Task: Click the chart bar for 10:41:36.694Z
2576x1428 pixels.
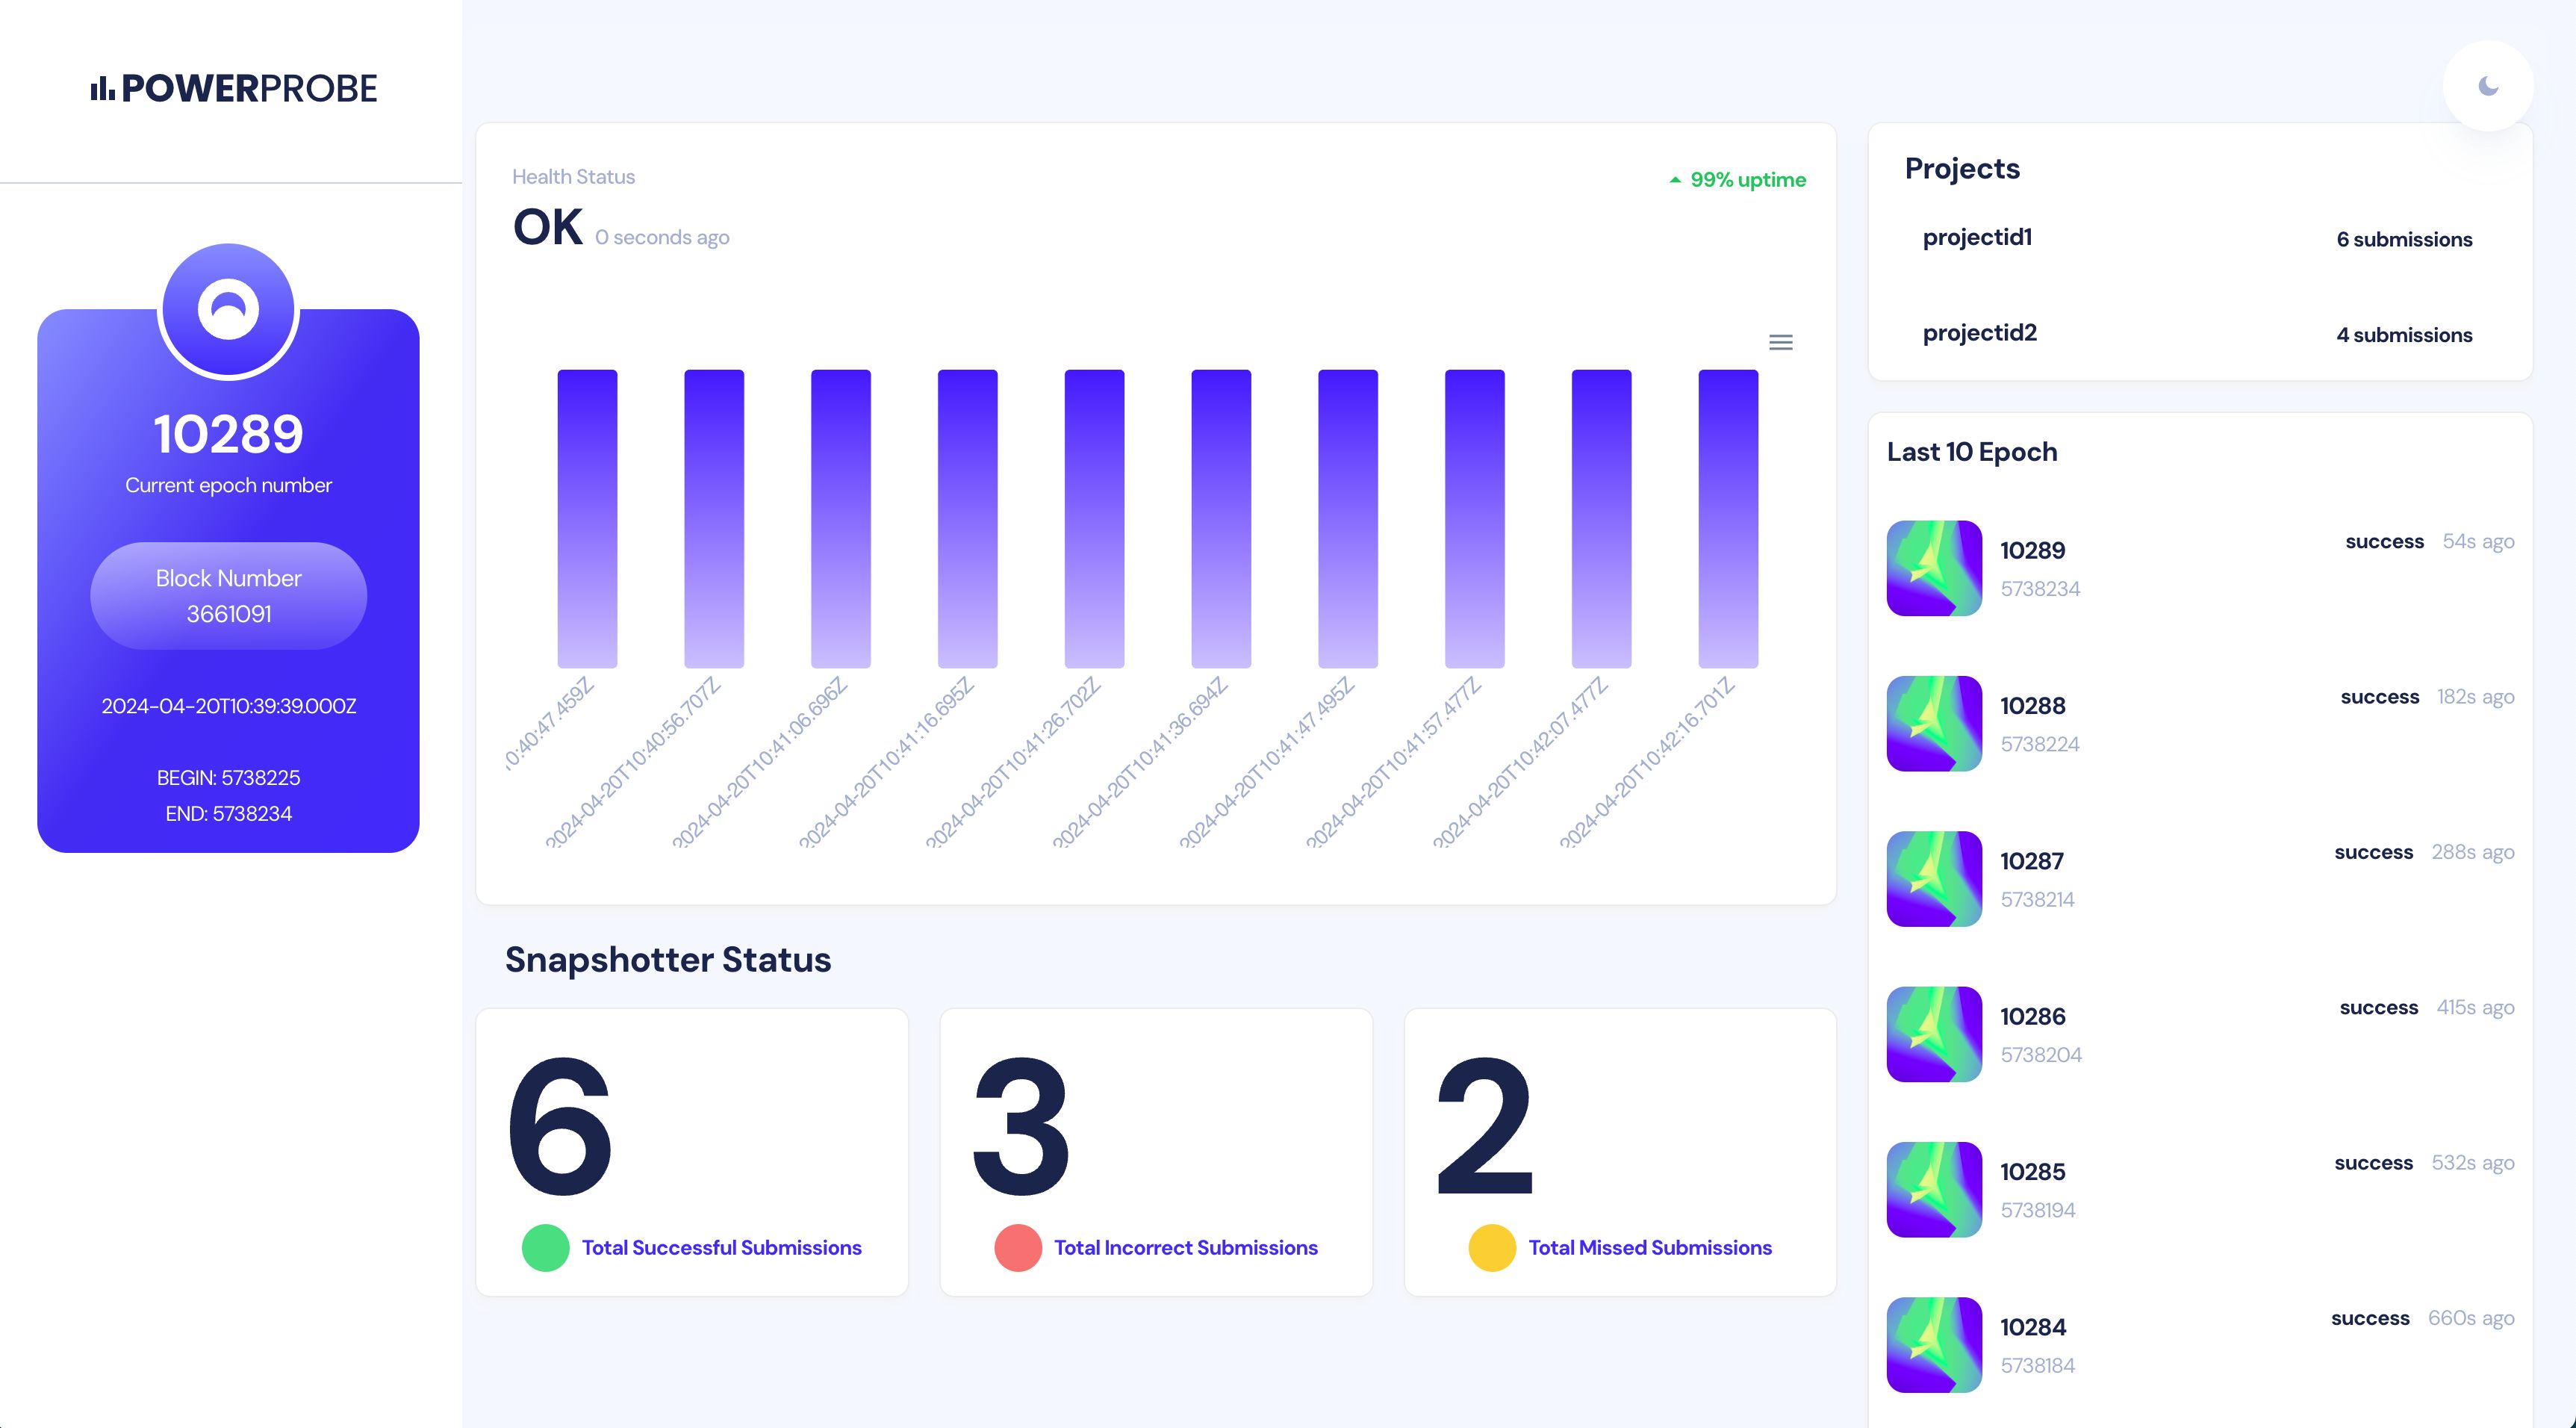Action: pos(1221,519)
